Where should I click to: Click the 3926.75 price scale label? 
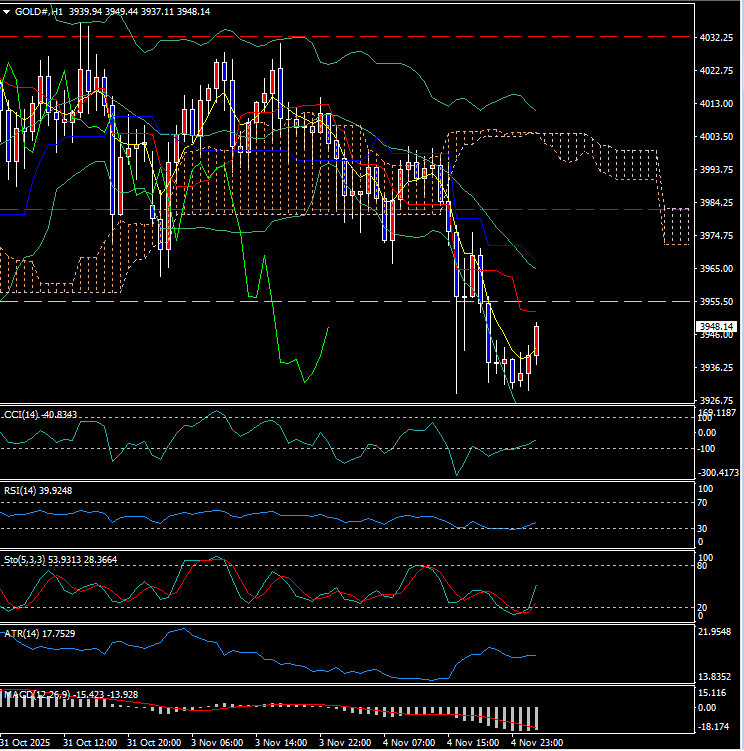click(716, 400)
